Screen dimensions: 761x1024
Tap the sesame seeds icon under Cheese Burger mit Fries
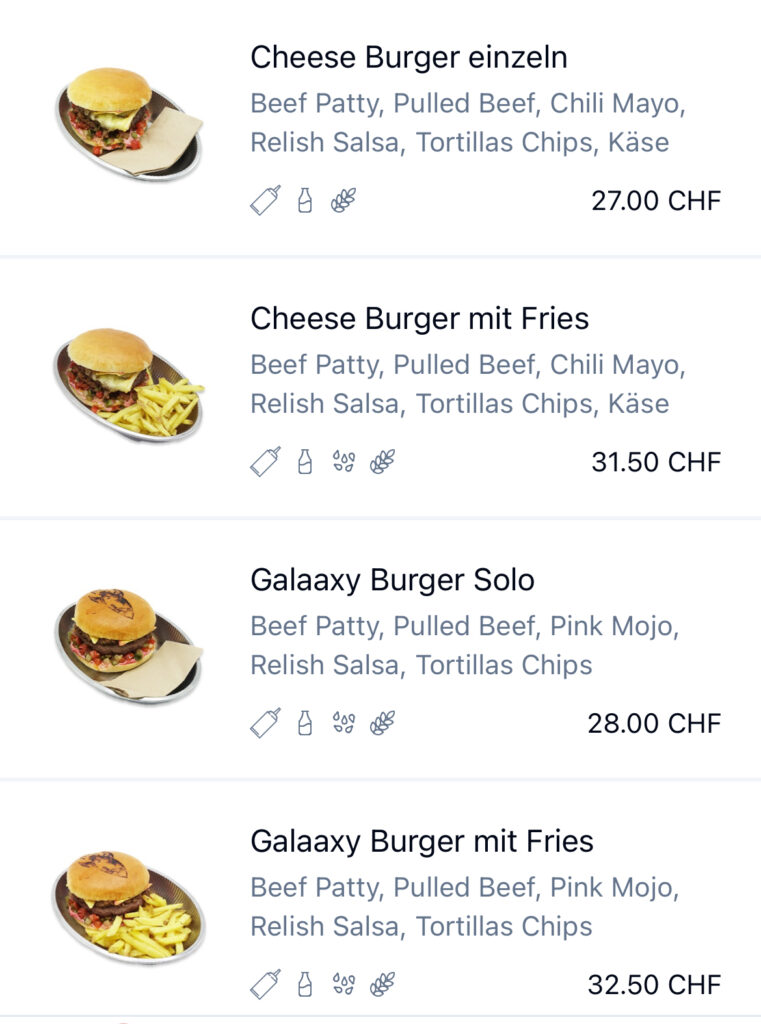(344, 462)
